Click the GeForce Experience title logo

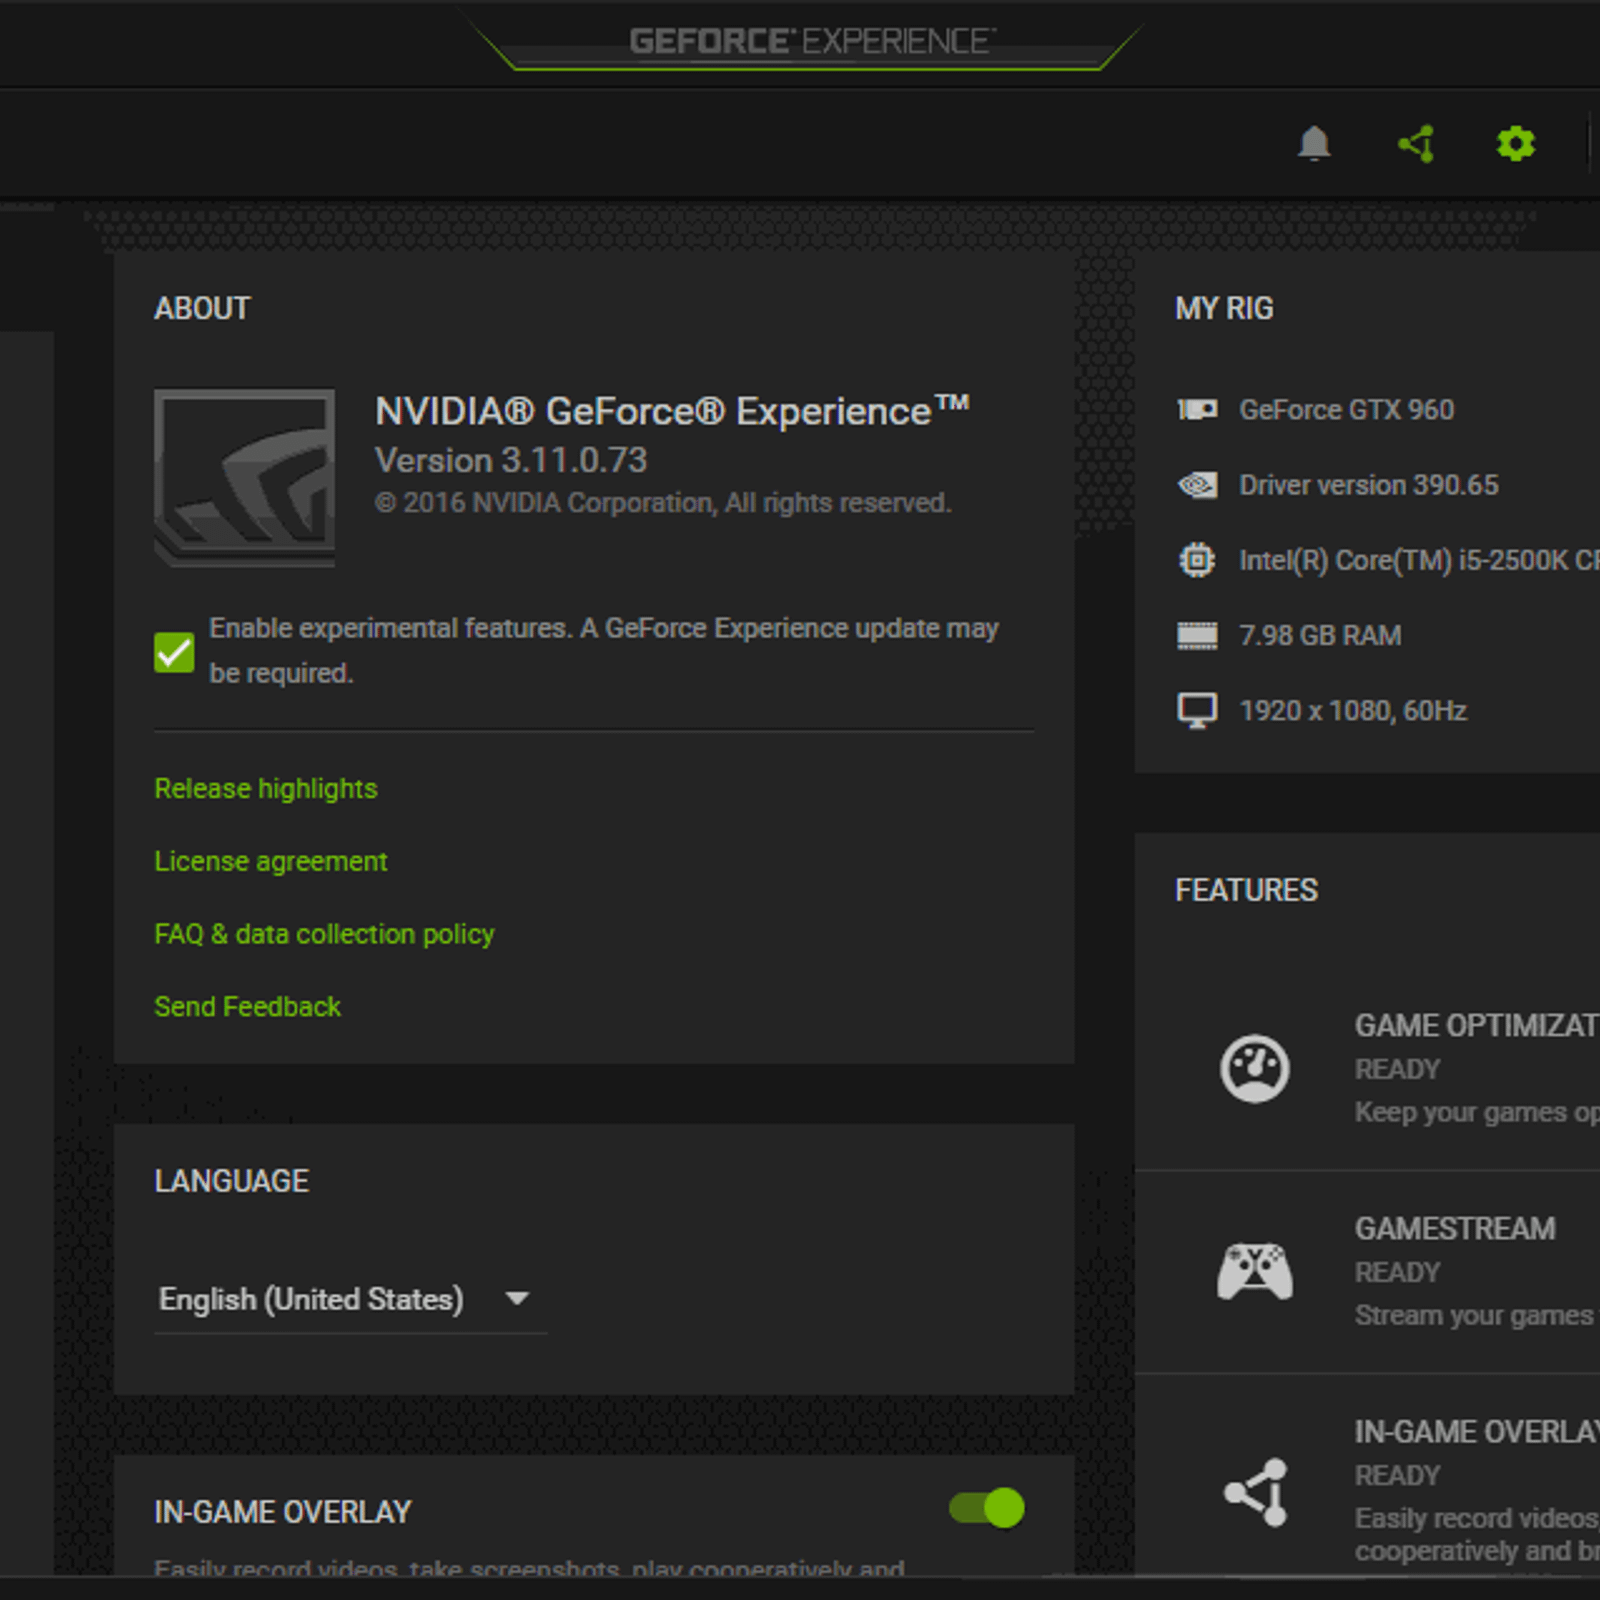[812, 41]
